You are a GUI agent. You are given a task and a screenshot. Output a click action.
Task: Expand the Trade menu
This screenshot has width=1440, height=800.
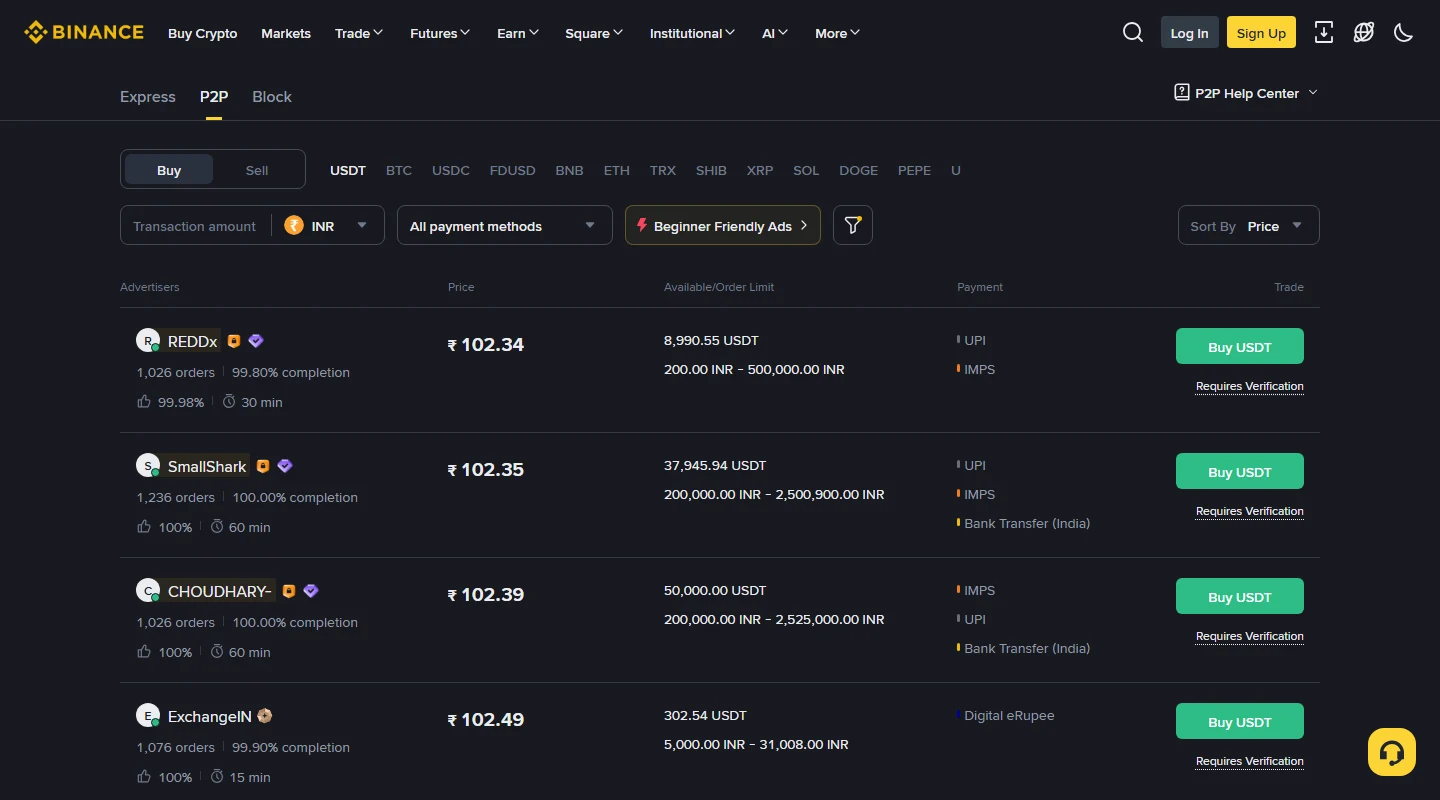[359, 33]
